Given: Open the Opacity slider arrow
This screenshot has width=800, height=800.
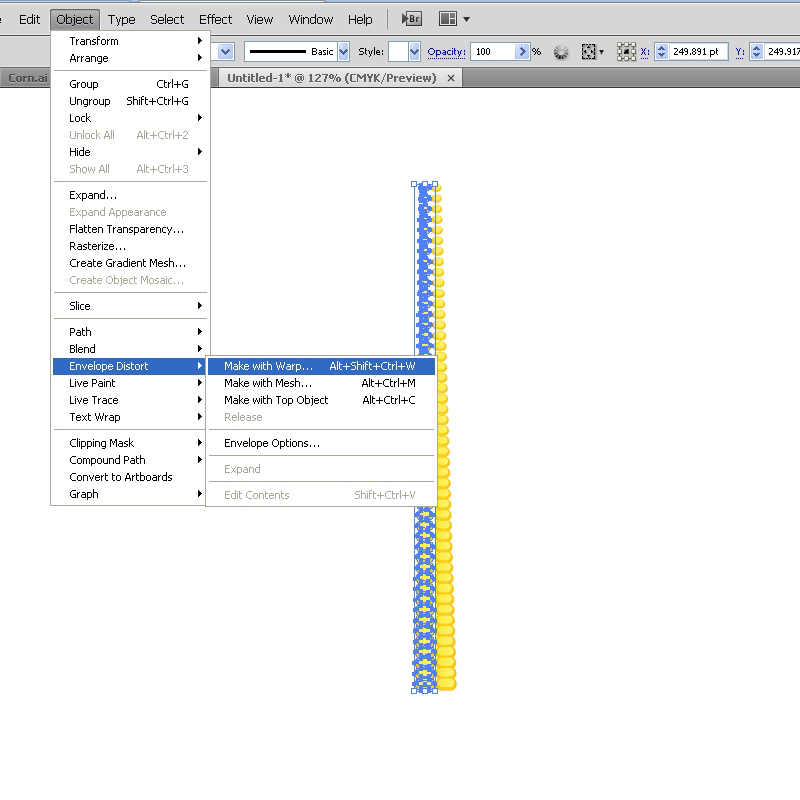Looking at the screenshot, I should [522, 52].
